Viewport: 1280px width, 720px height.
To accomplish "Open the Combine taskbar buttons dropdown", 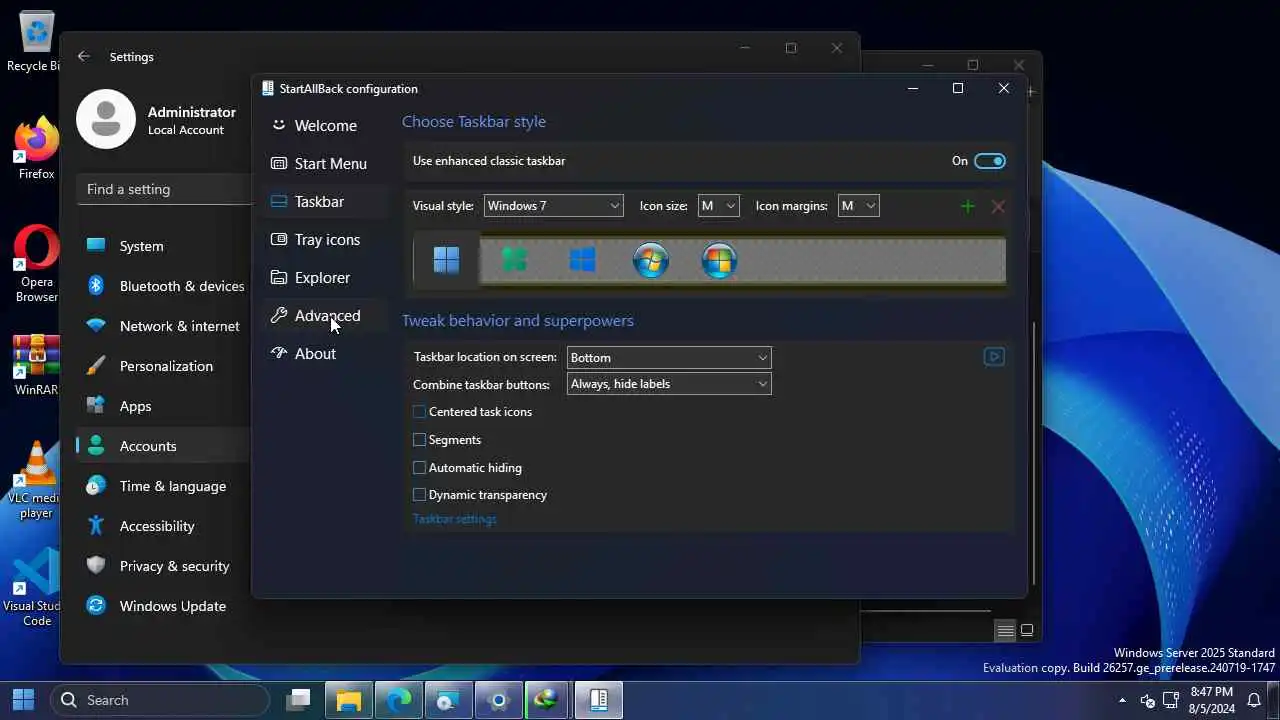I will (x=669, y=384).
